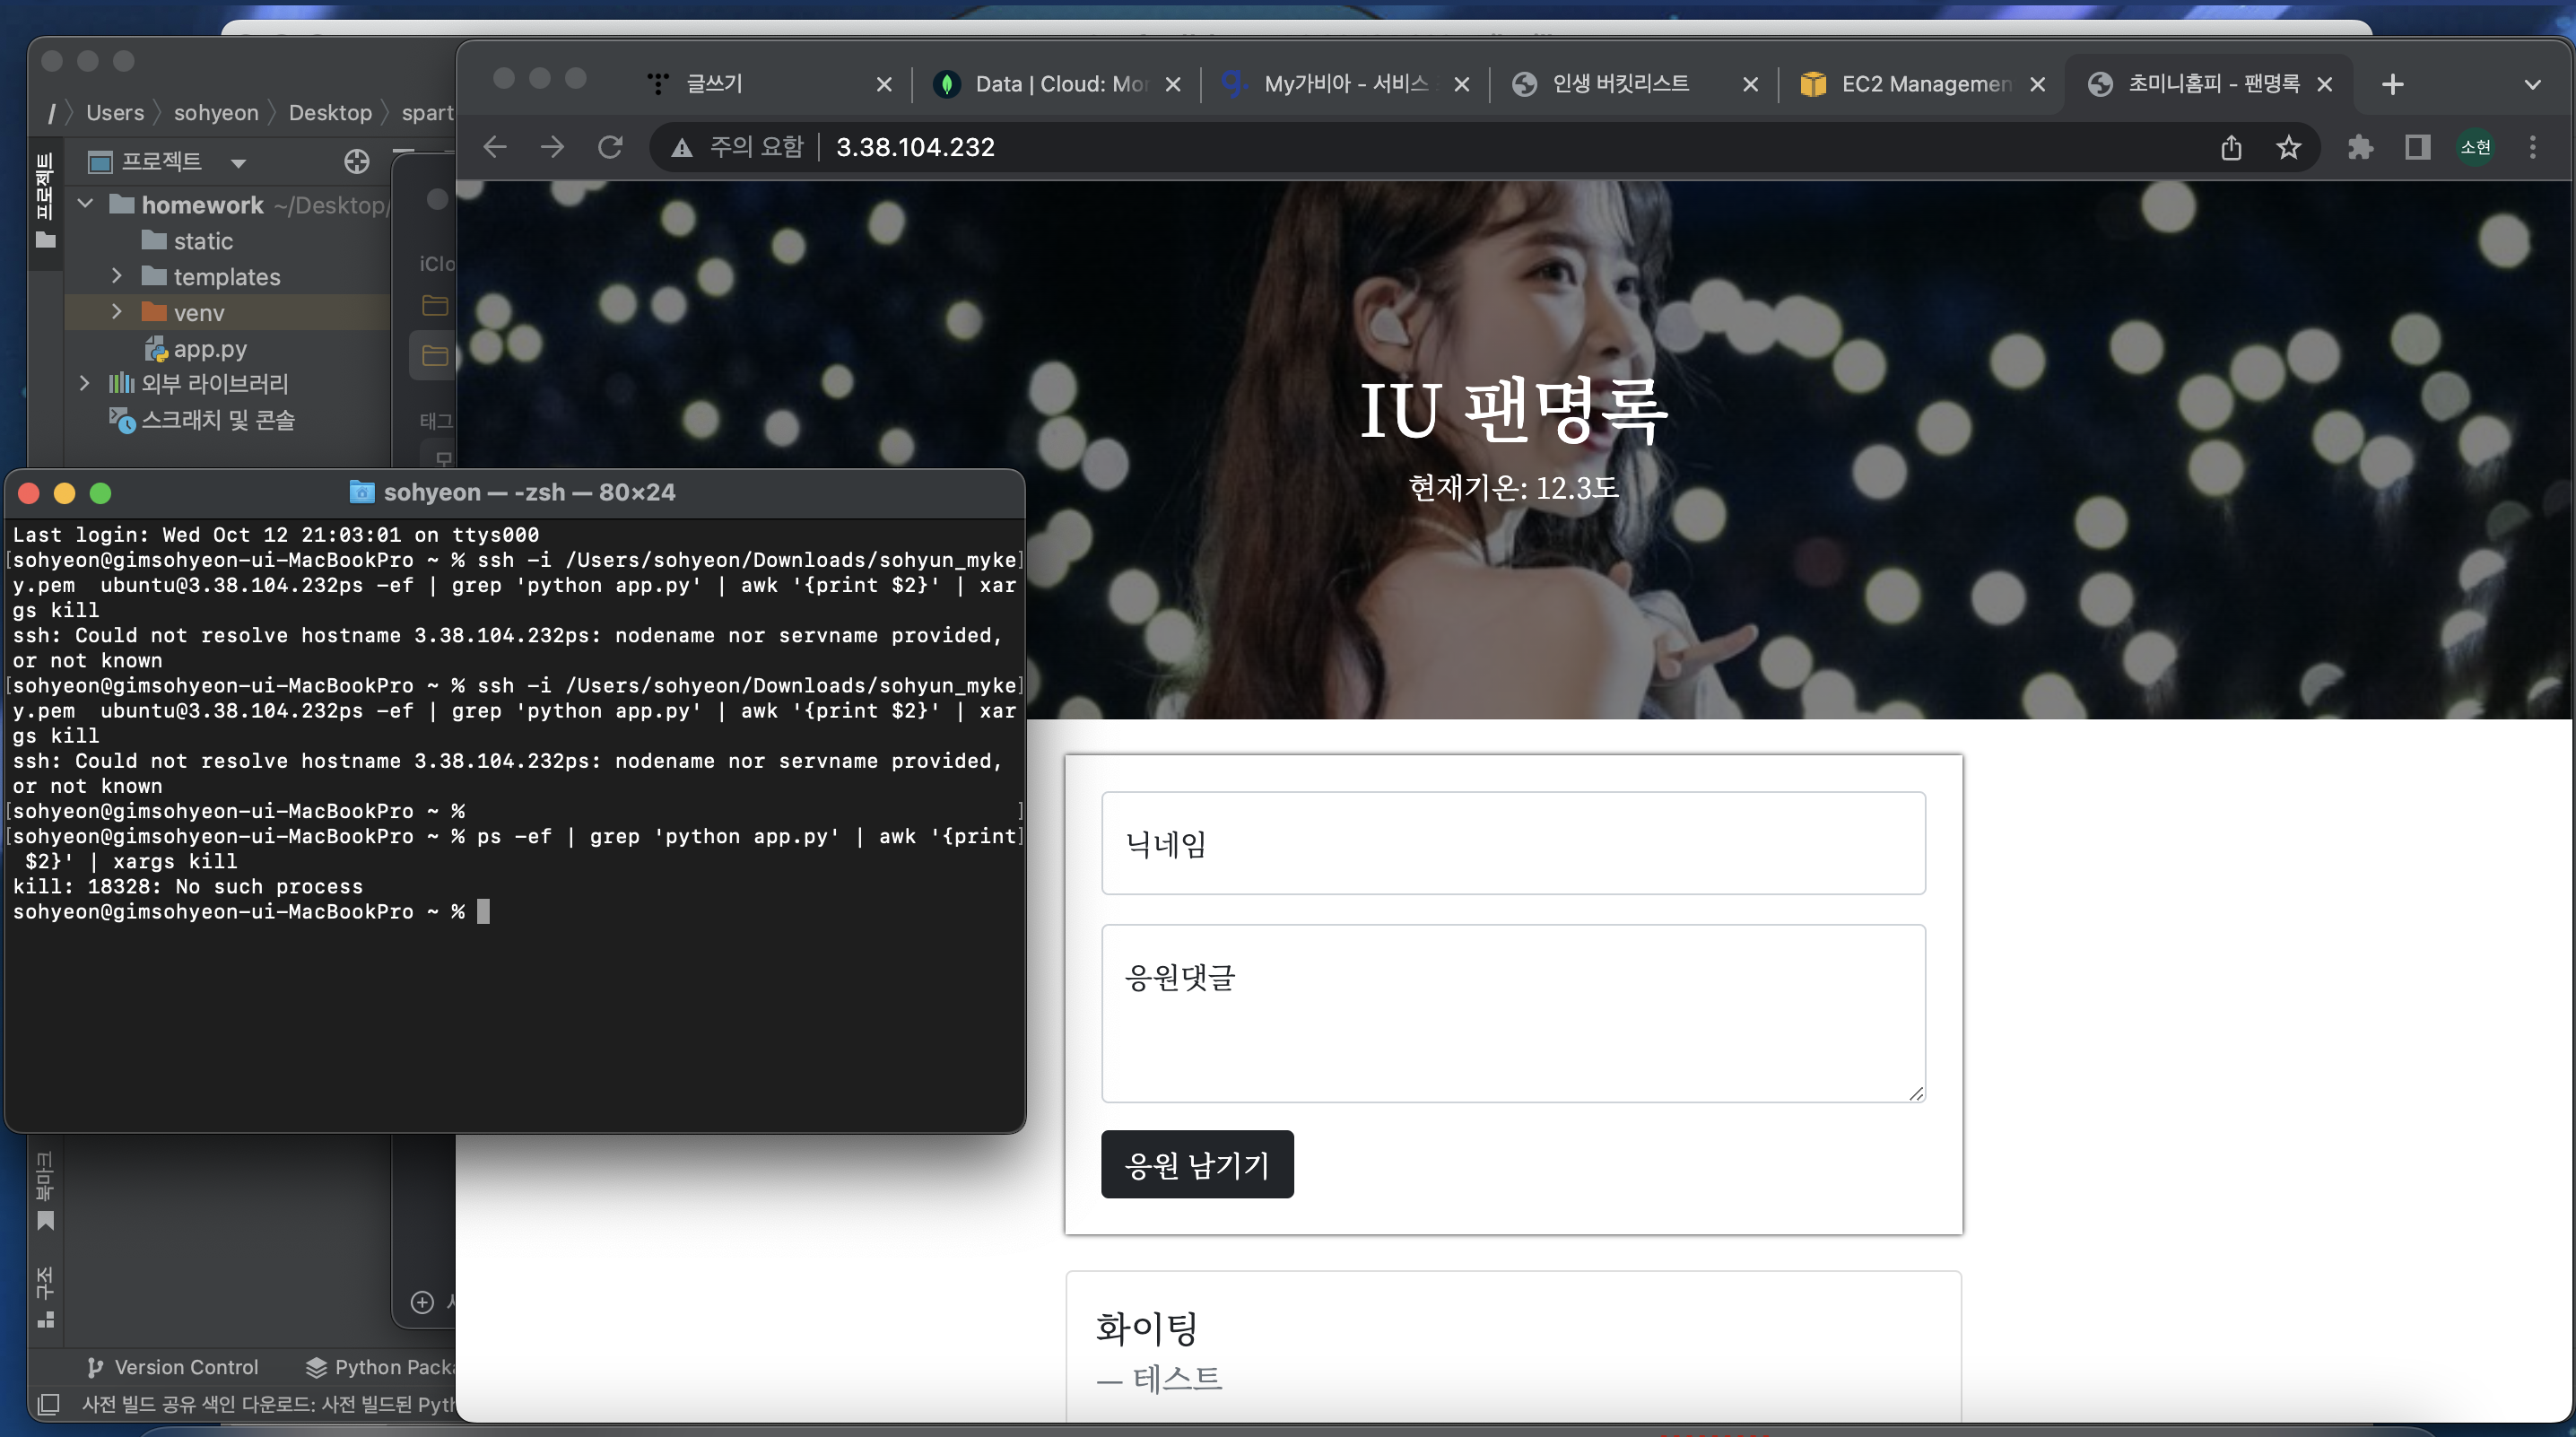Screen dimensions: 2576x1437
Task: Open a new Chrome tab
Action: pyautogui.click(x=2392, y=84)
